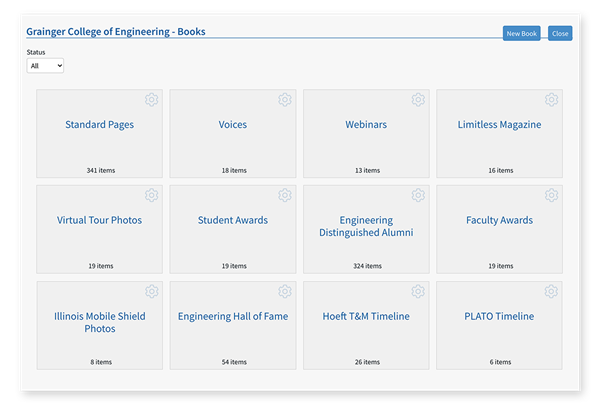This screenshot has height=405, width=600.
Task: Open Engineering Hall of Fame gear
Action: pos(285,291)
